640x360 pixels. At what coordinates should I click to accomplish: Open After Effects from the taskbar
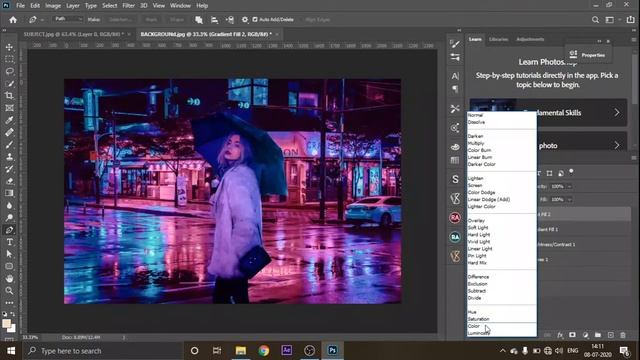[287, 351]
